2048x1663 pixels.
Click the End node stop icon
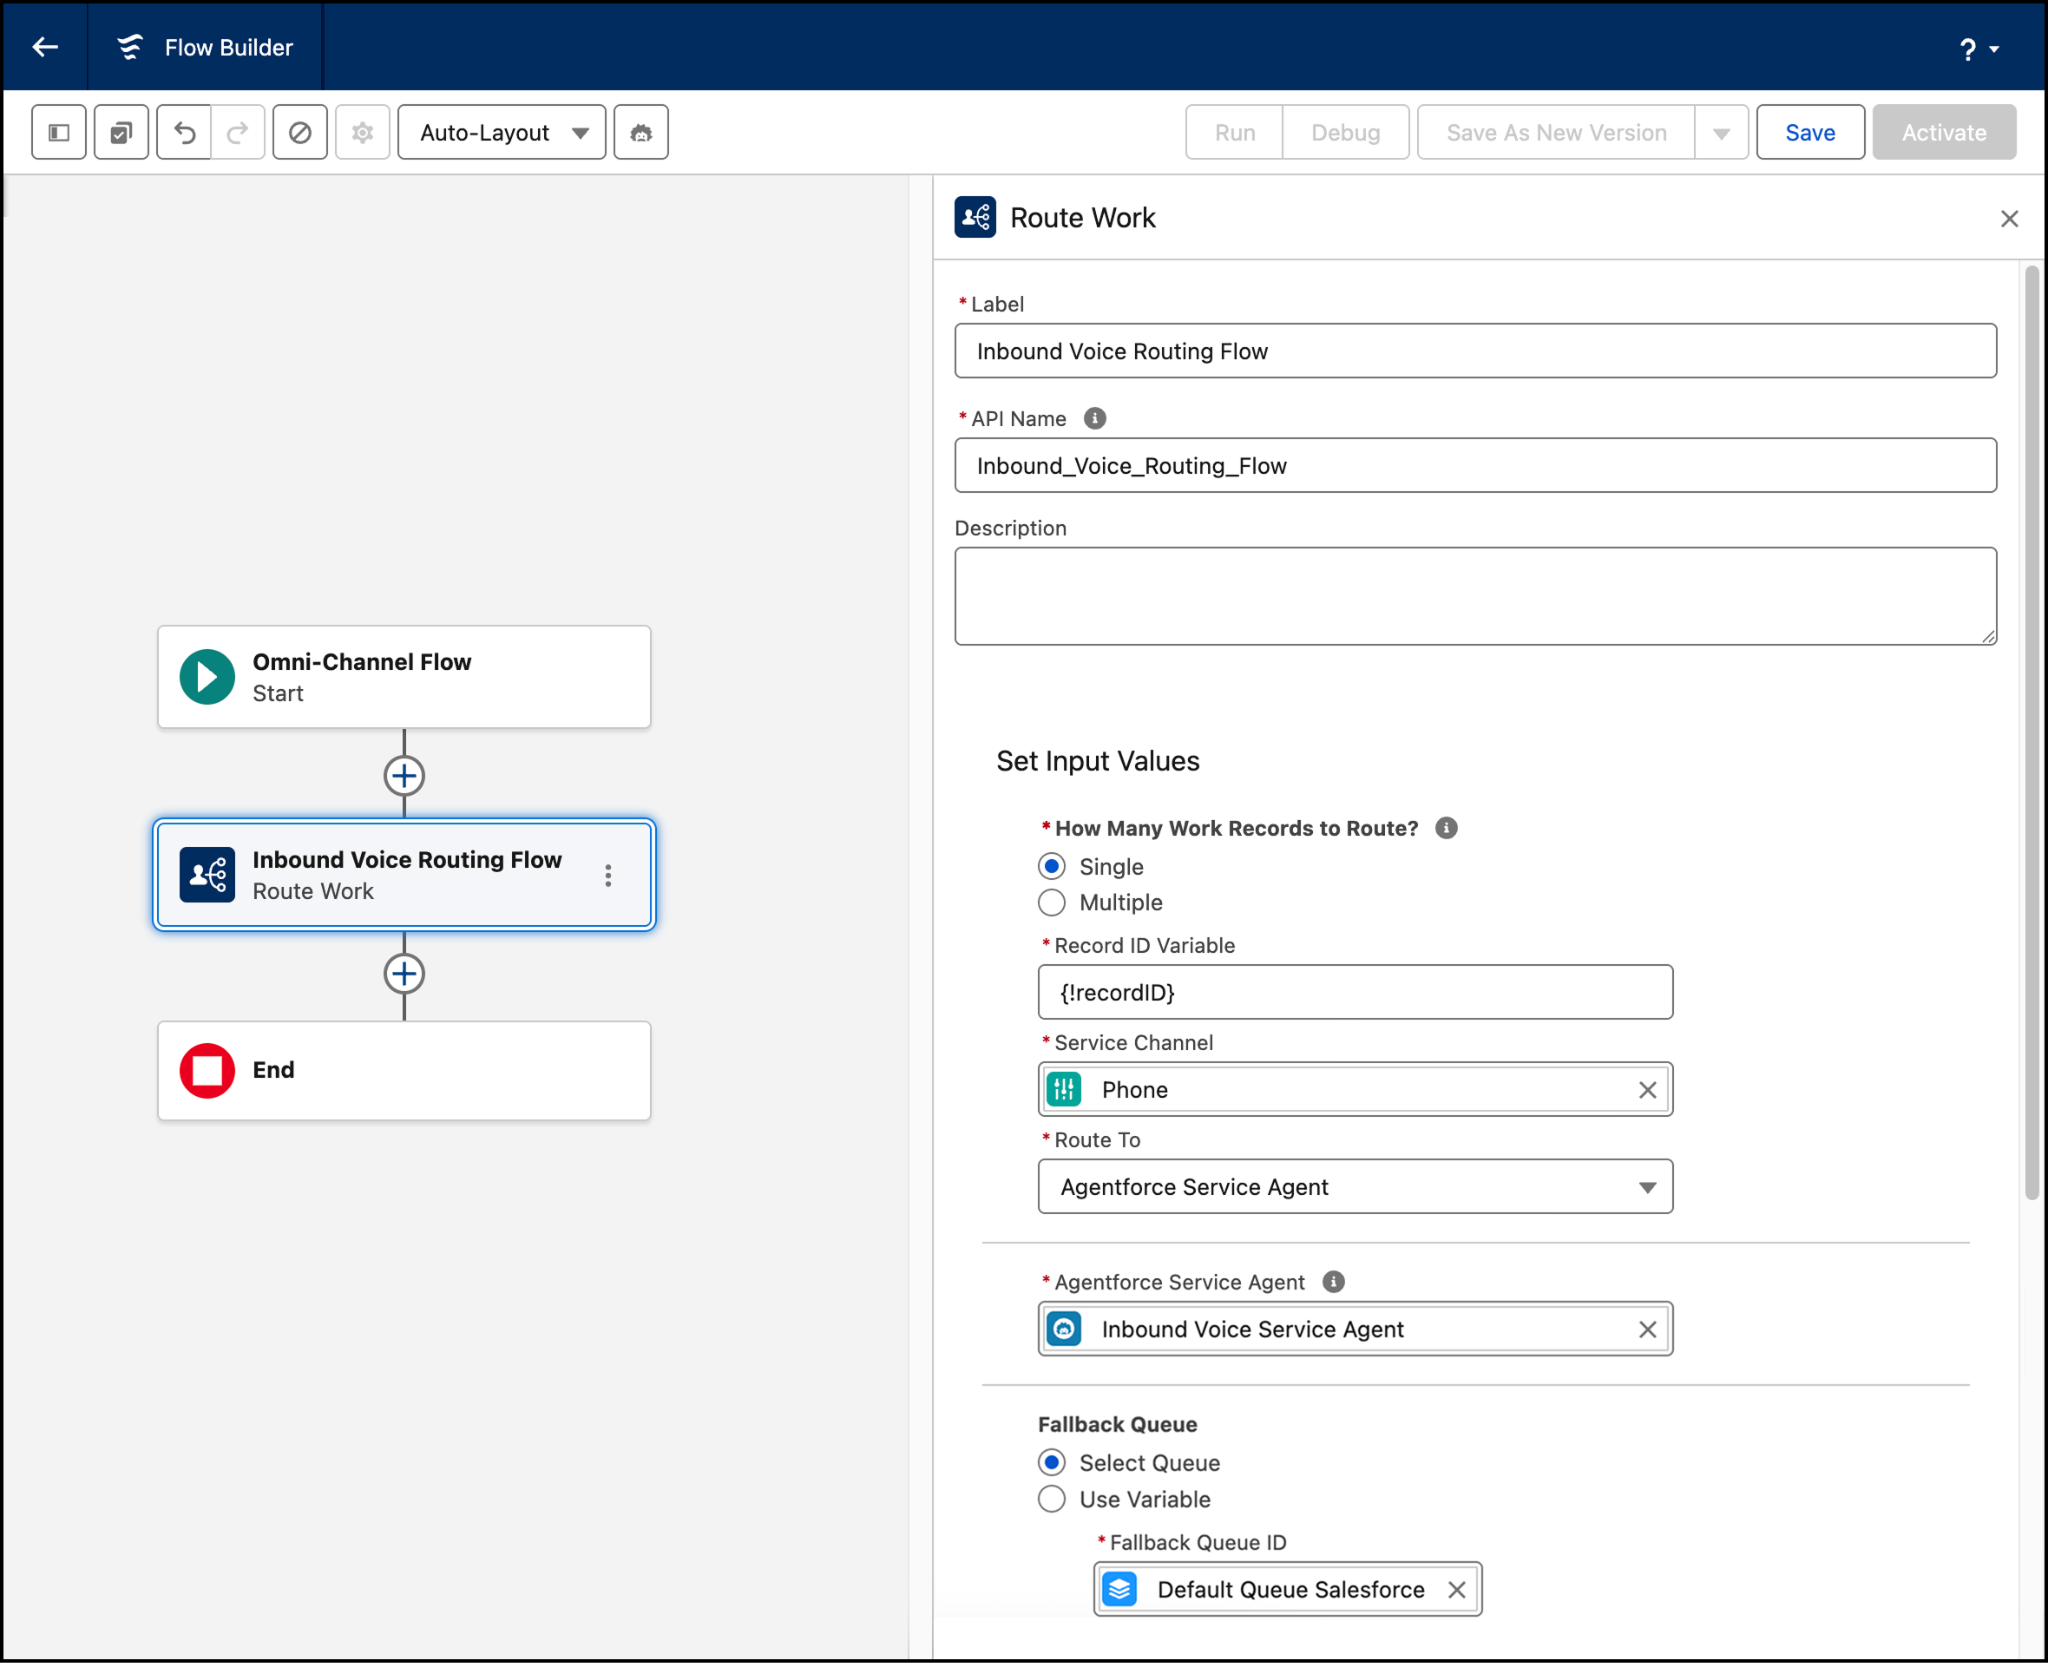207,1070
